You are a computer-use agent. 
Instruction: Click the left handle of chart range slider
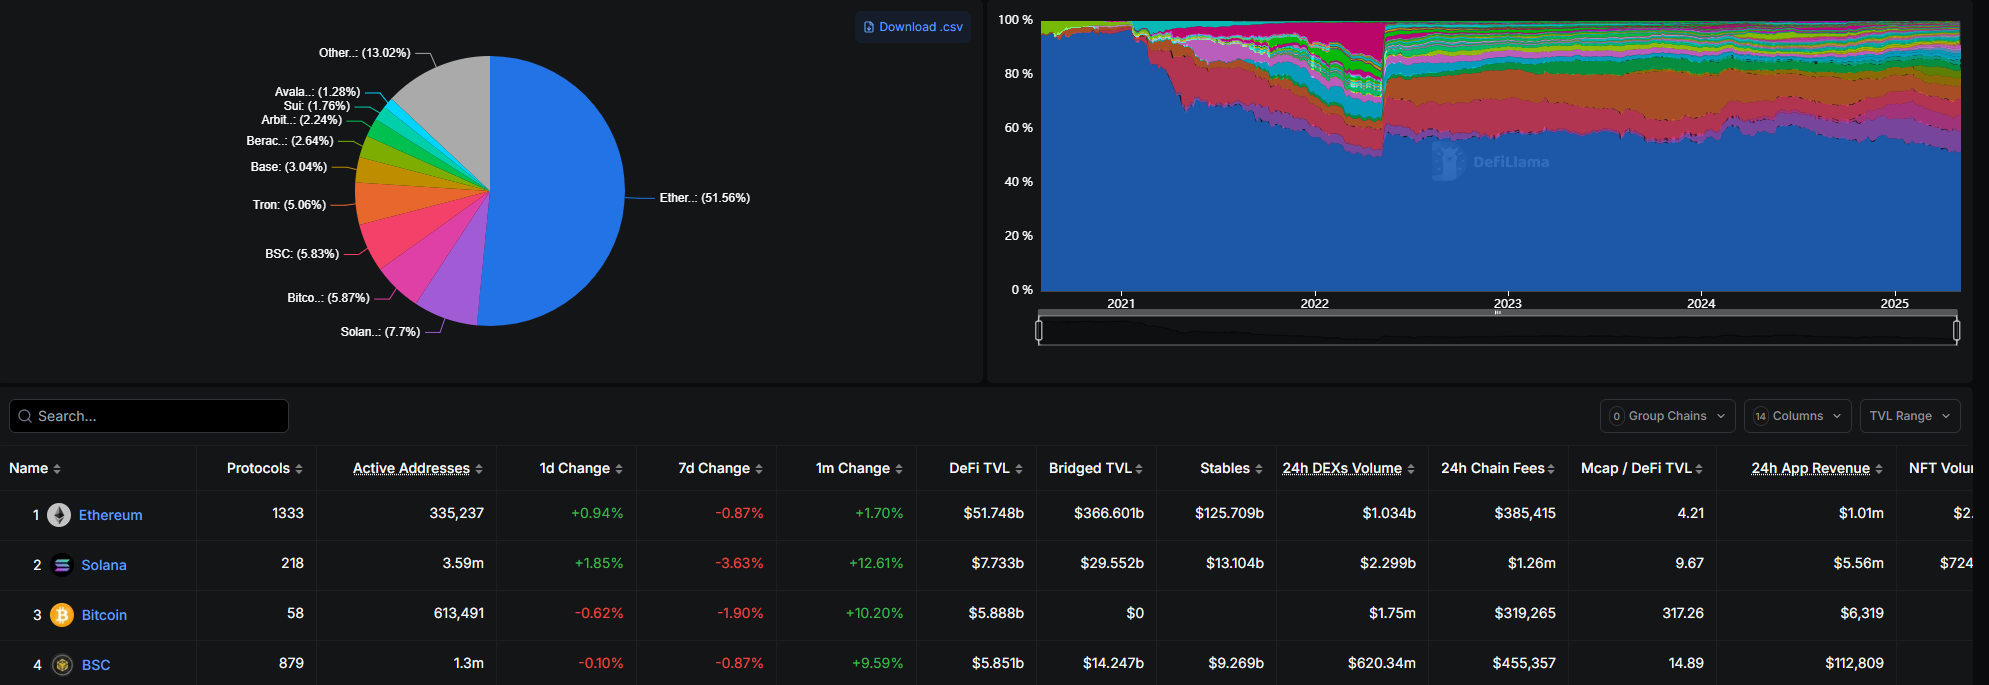[1039, 330]
